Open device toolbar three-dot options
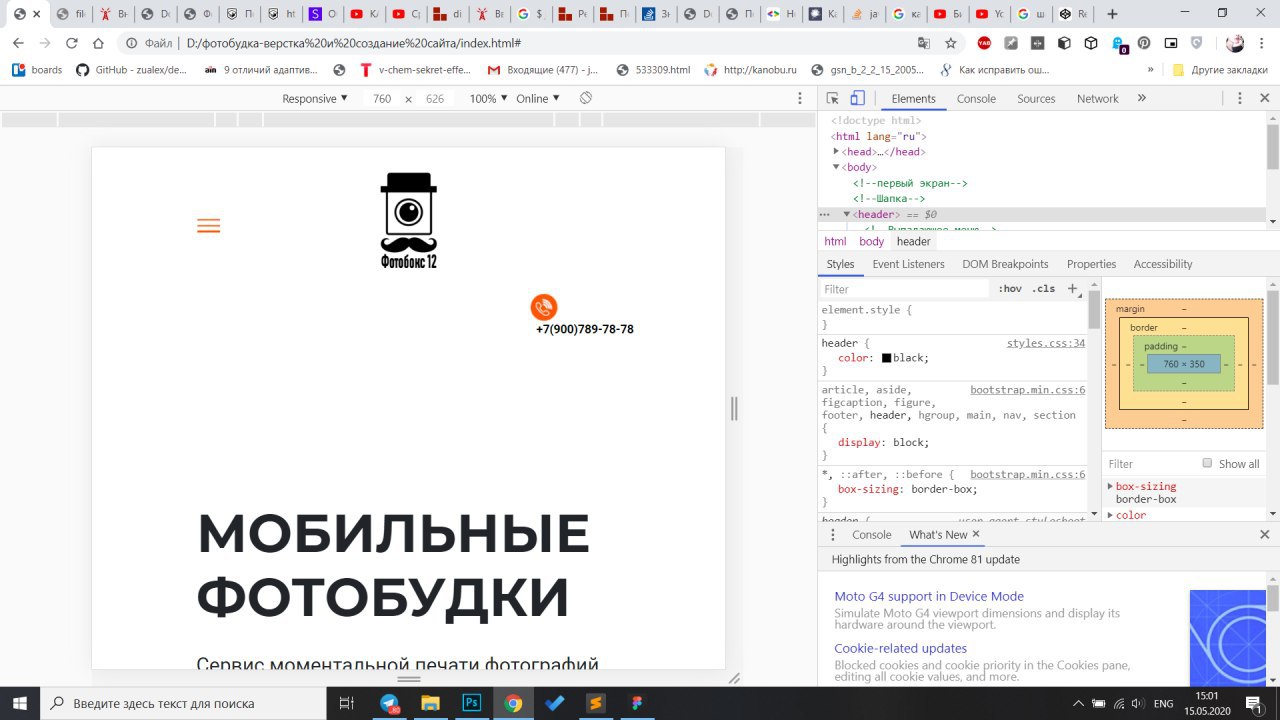The height and width of the screenshot is (720, 1280). point(800,98)
